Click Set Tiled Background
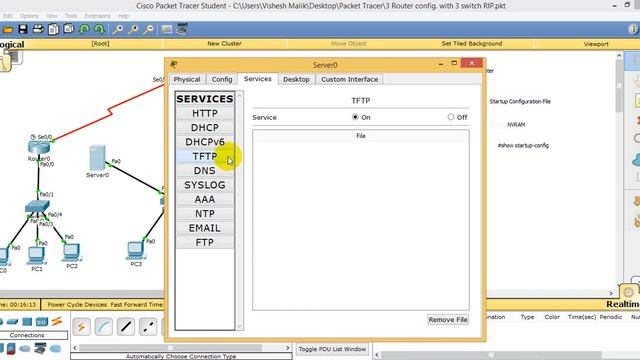This screenshot has height=360, width=640. [472, 43]
